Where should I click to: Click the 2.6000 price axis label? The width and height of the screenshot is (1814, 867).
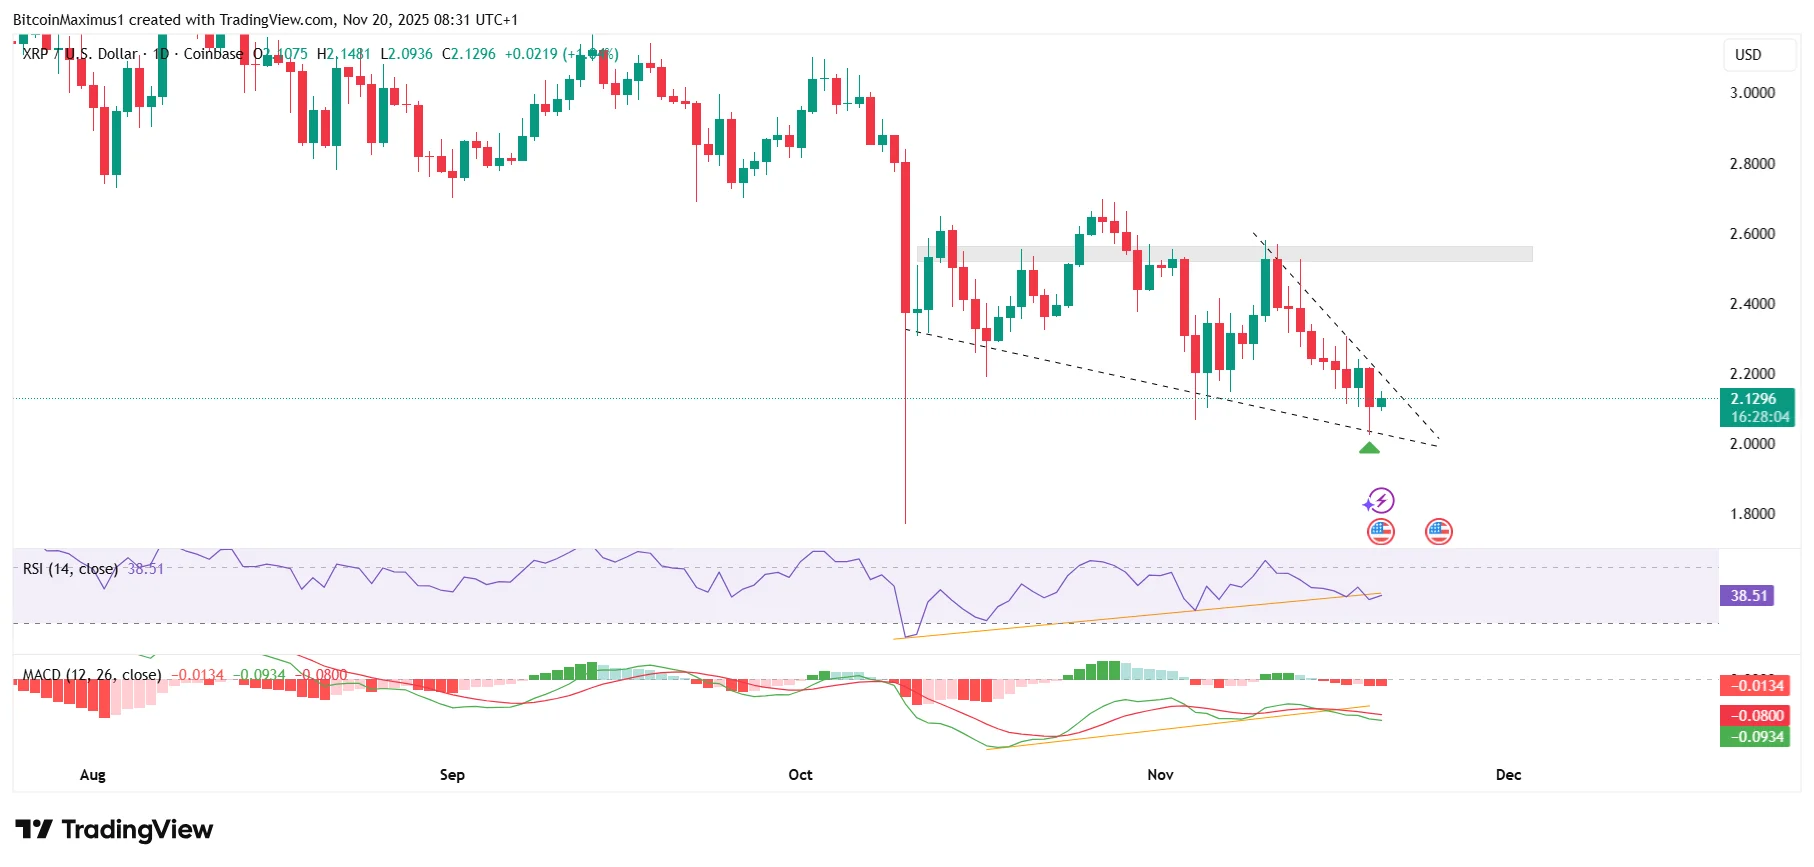[x=1752, y=234]
